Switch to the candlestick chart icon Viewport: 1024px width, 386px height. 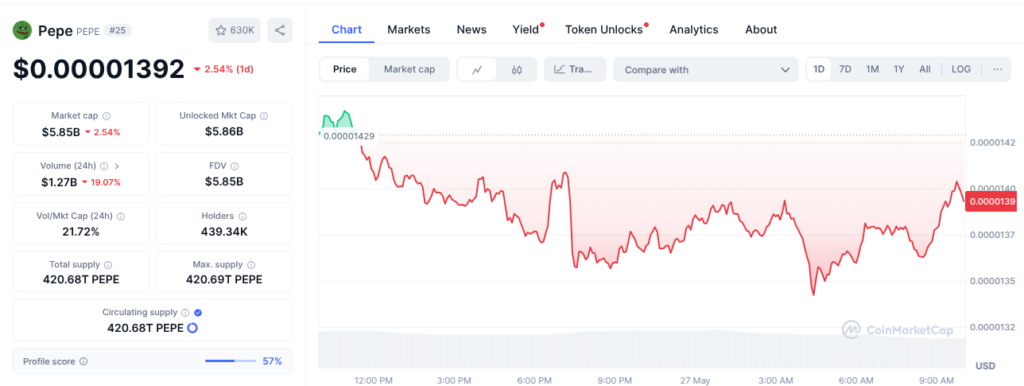click(x=517, y=69)
